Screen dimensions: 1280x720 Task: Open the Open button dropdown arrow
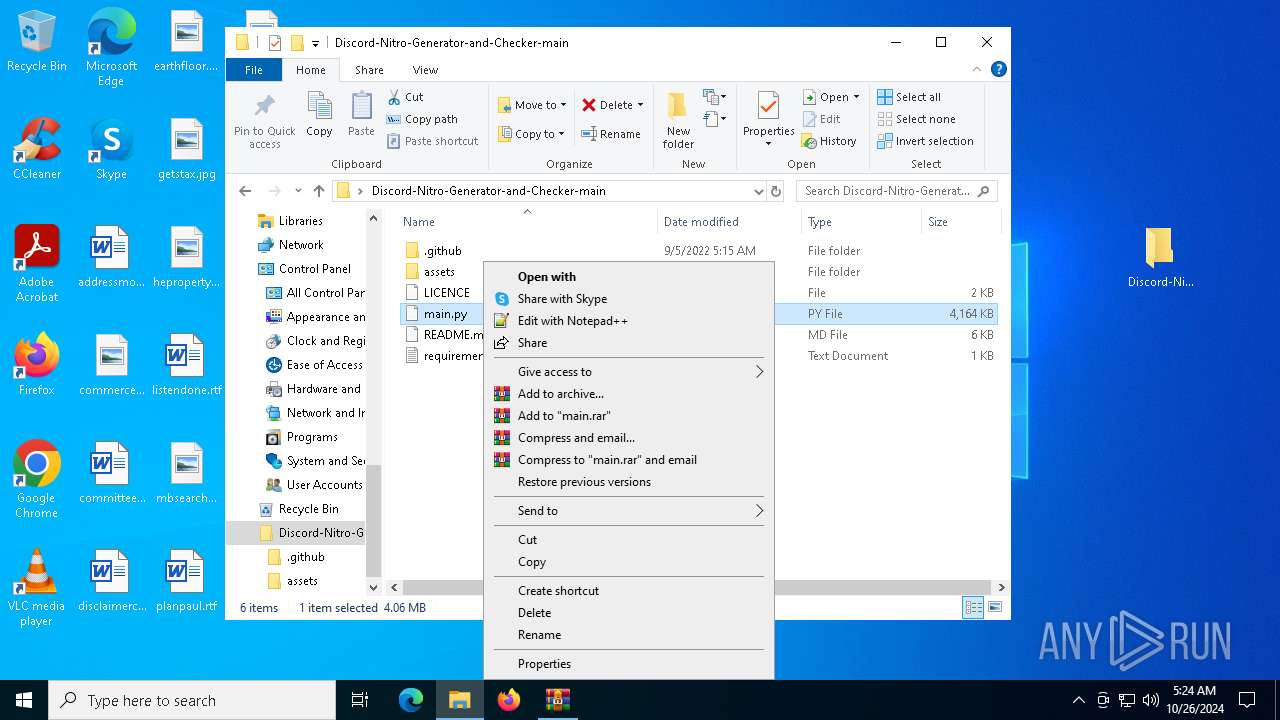[x=856, y=97]
